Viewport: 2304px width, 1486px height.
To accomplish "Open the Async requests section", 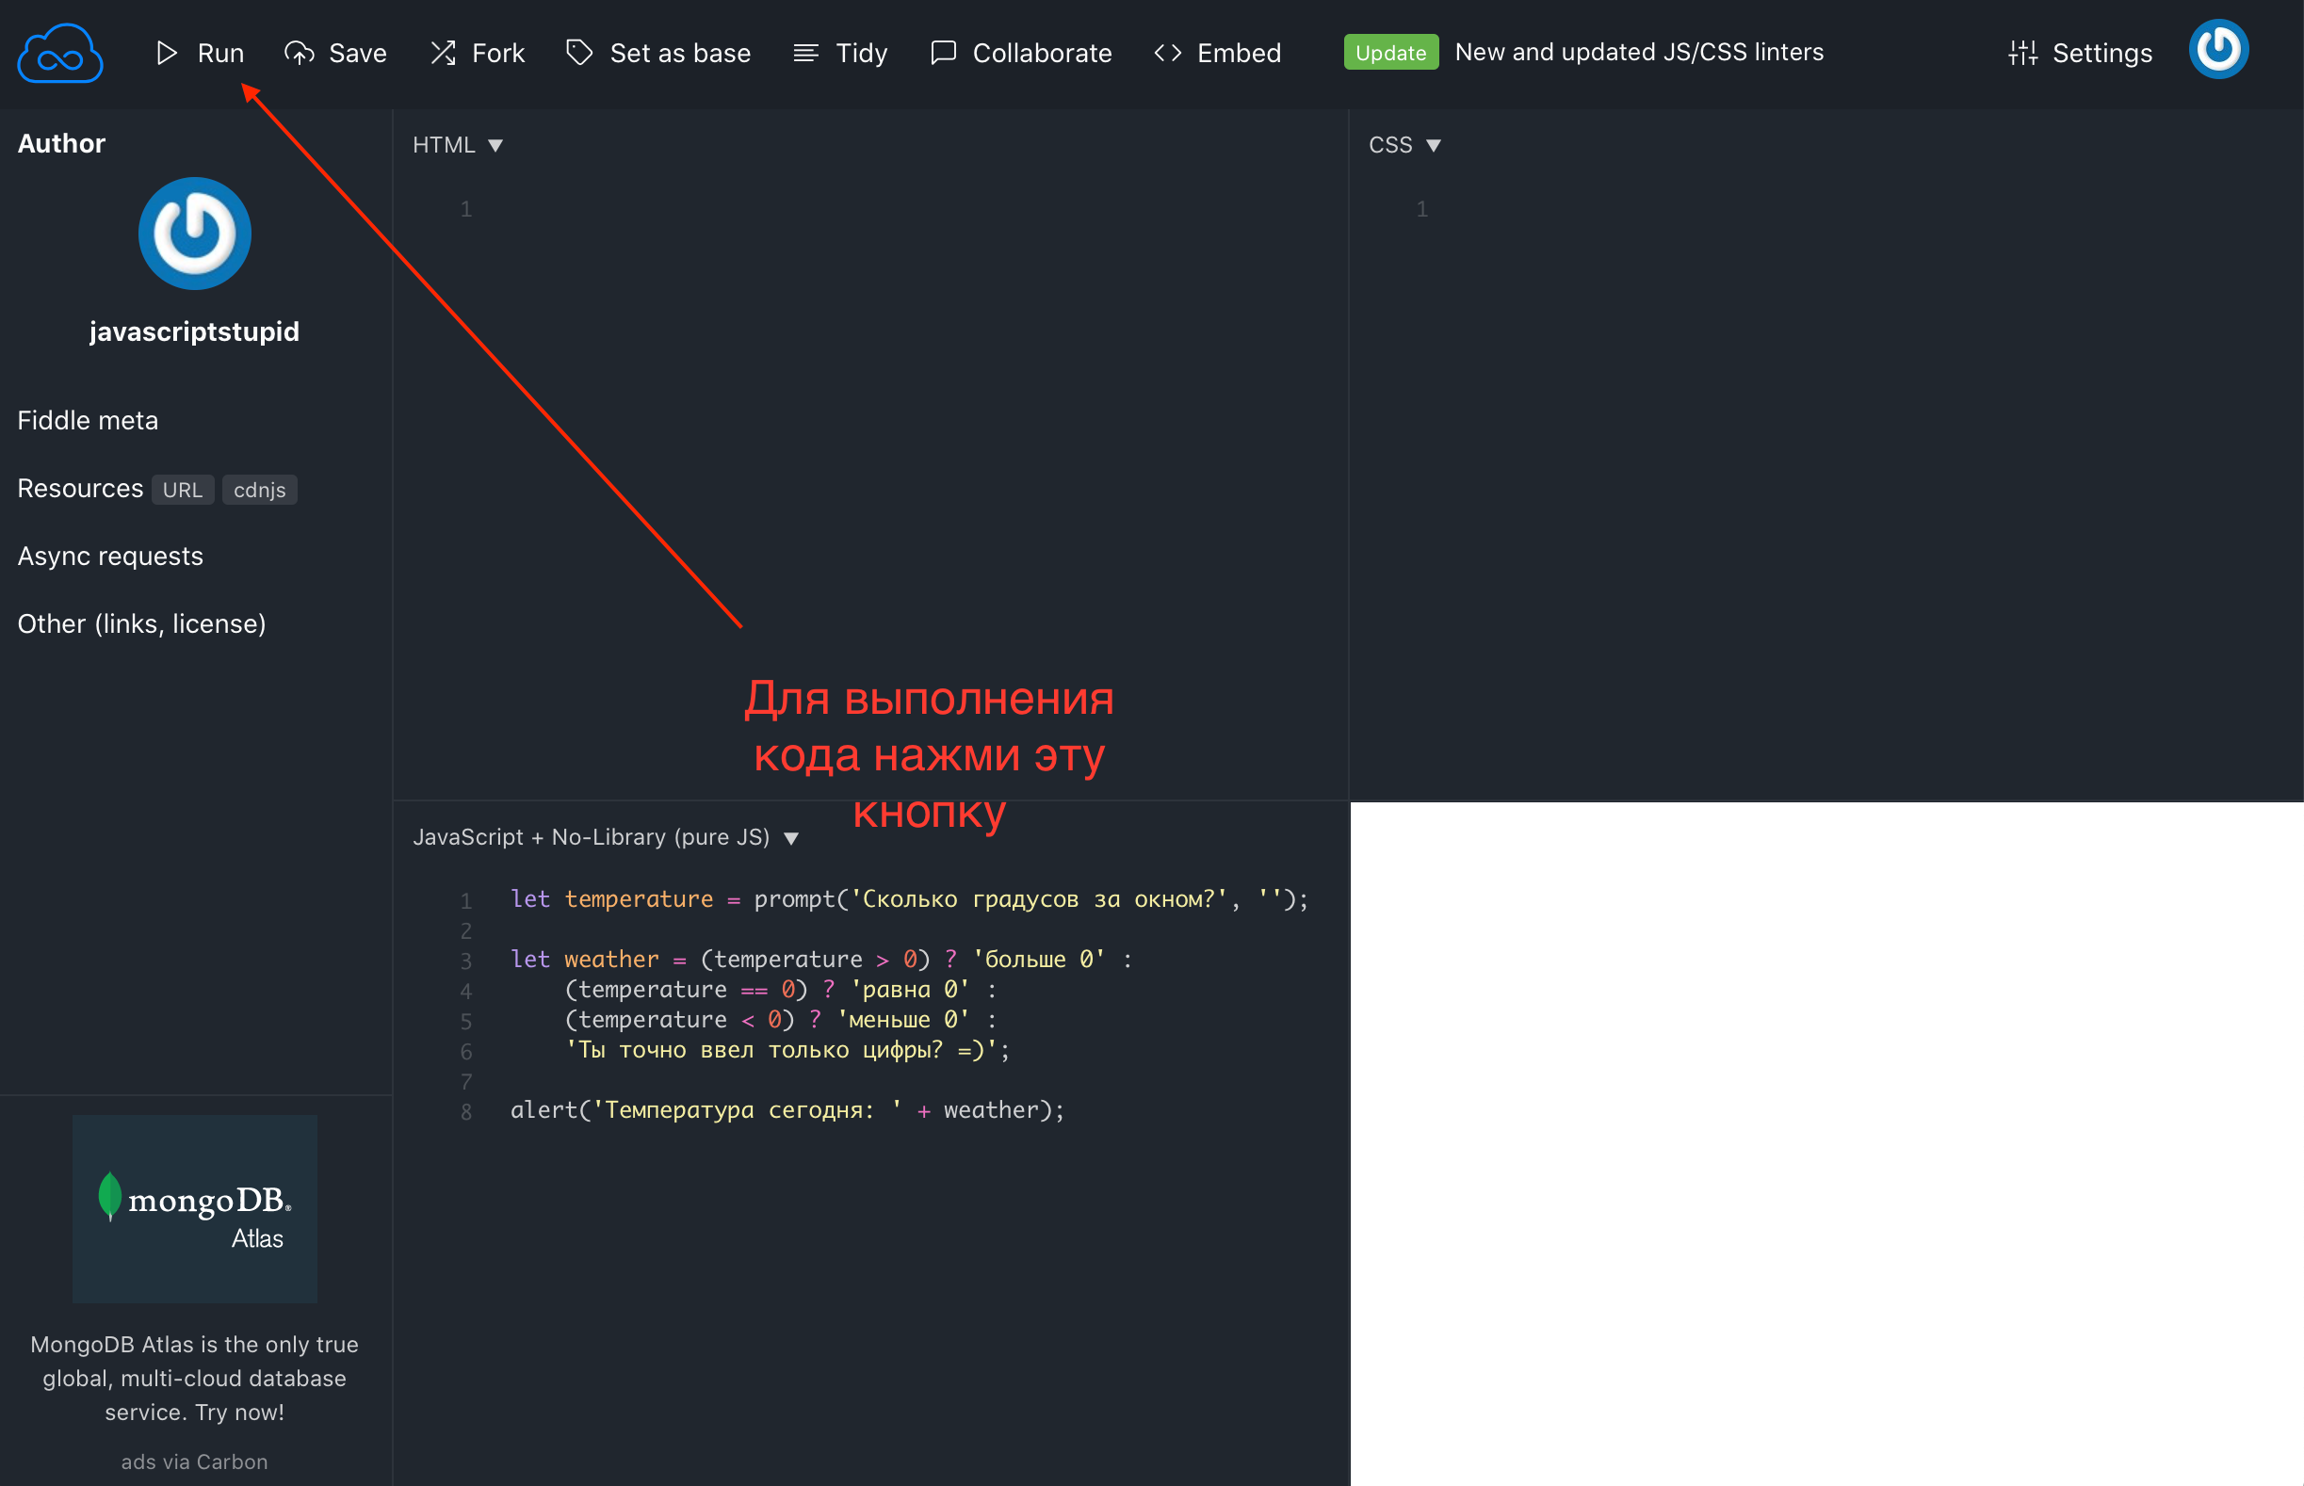I will pyautogui.click(x=110, y=556).
